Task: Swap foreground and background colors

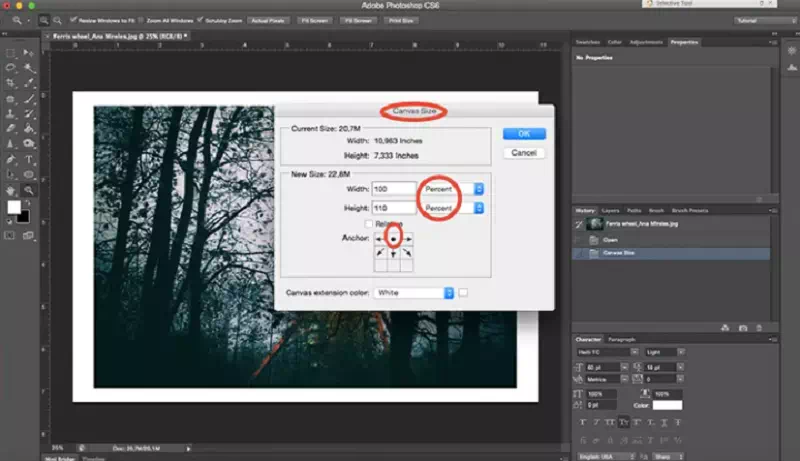Action: coord(27,203)
